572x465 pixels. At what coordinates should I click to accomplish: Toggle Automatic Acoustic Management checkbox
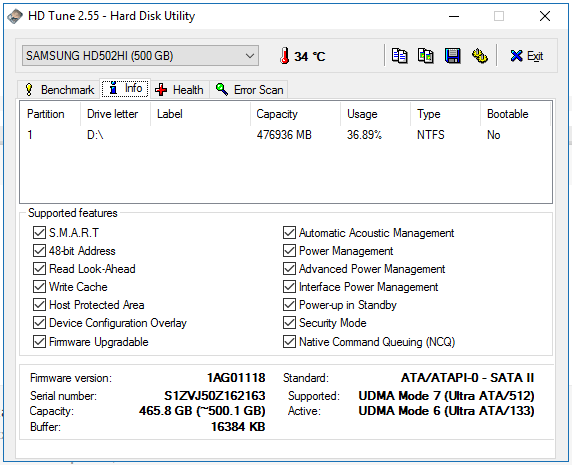289,233
